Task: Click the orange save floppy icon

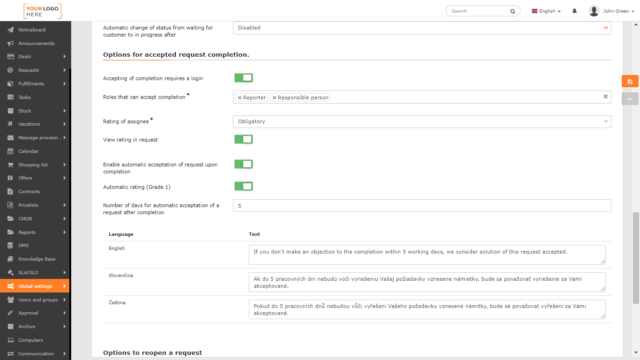Action: (630, 82)
